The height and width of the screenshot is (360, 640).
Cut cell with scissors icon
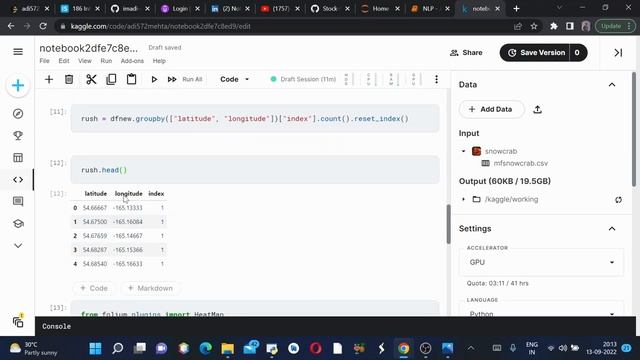[91, 79]
